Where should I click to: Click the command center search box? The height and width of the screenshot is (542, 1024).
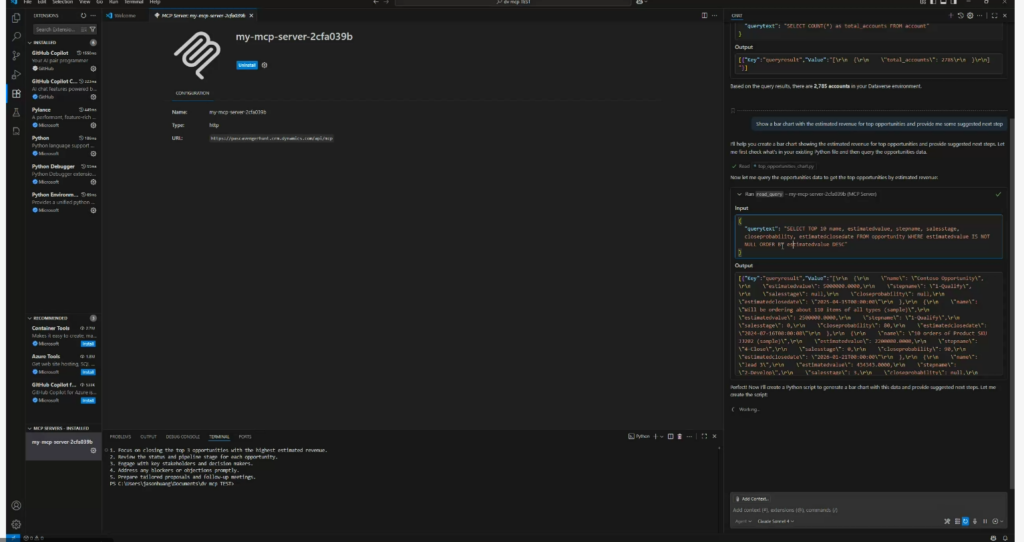pos(513,2)
